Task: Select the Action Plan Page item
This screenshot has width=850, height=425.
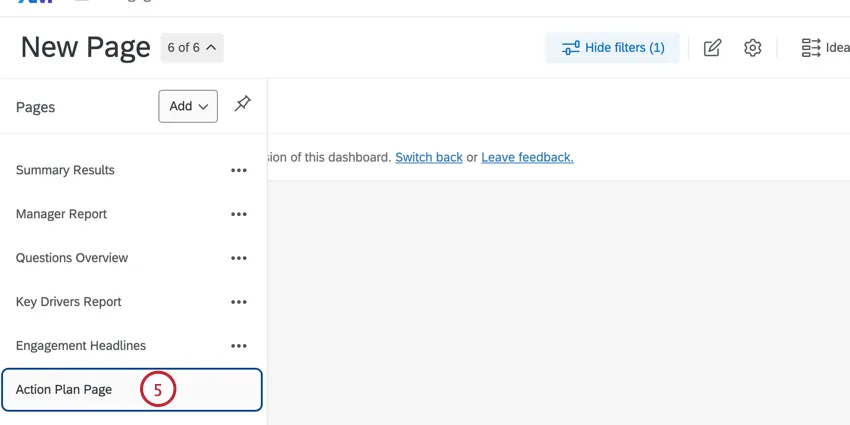Action: [64, 390]
